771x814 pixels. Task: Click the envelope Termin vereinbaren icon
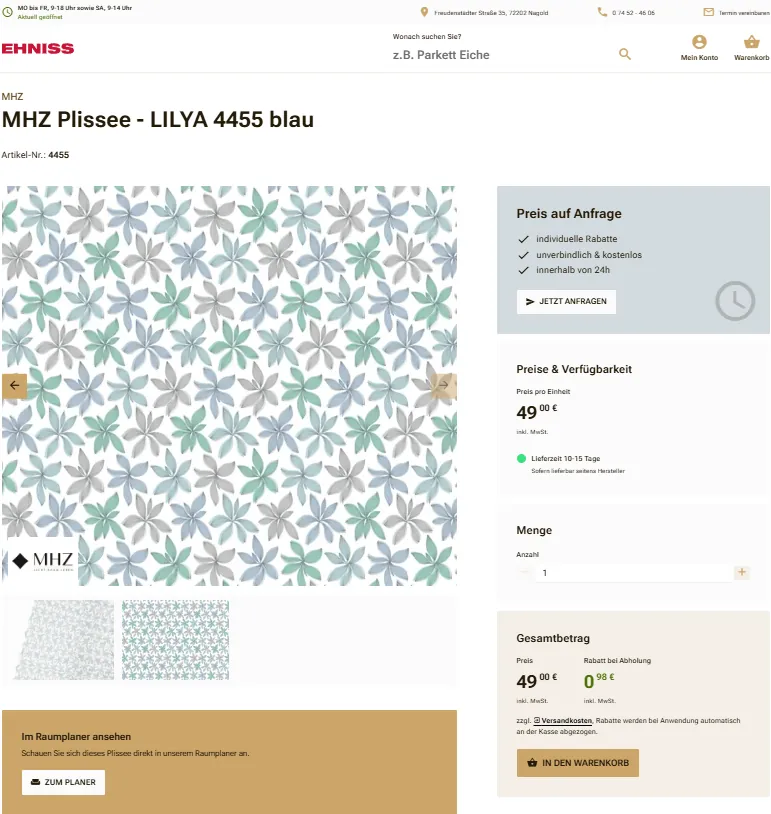708,12
